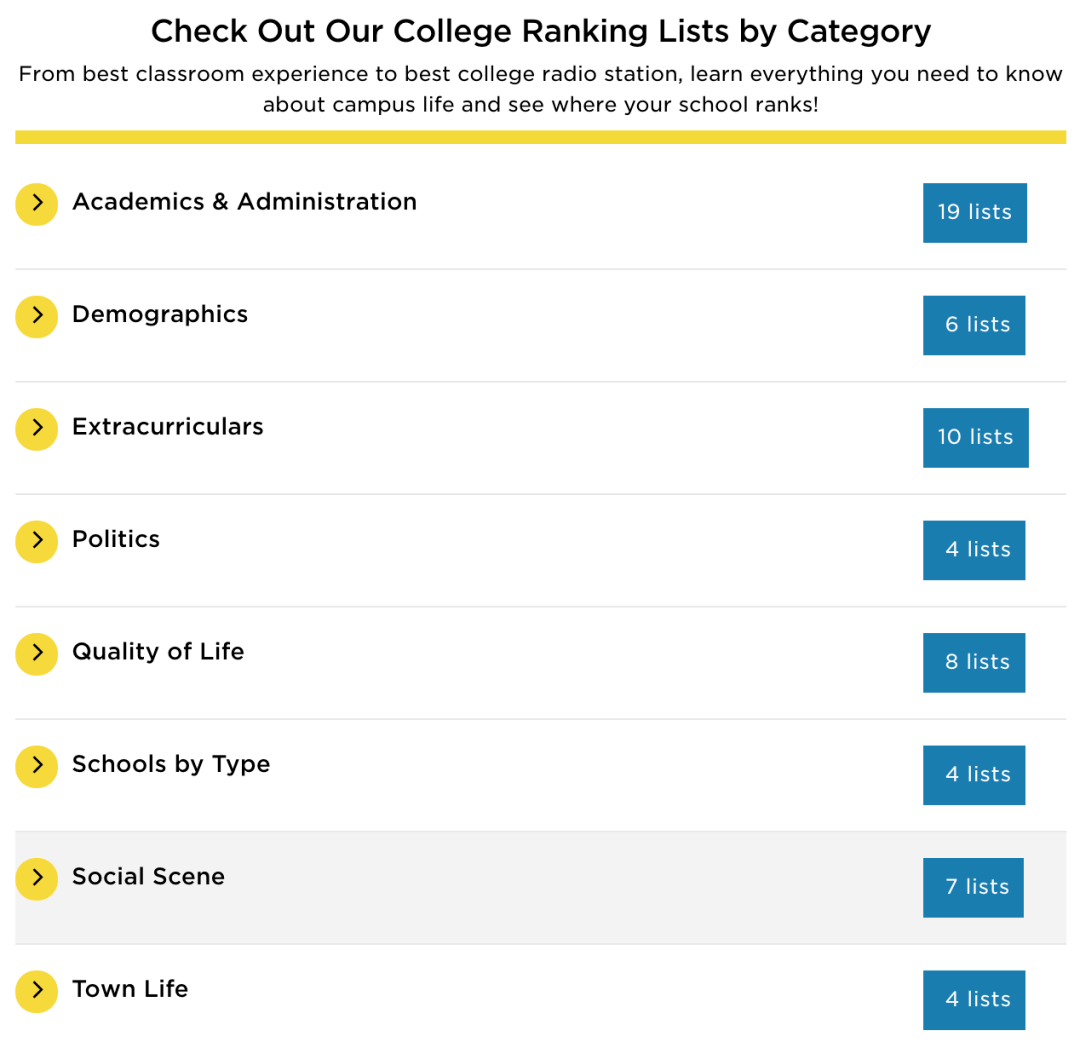Expand the Academics & Administration chevron icon
Image resolution: width=1080 pixels, height=1048 pixels.
pyautogui.click(x=37, y=204)
